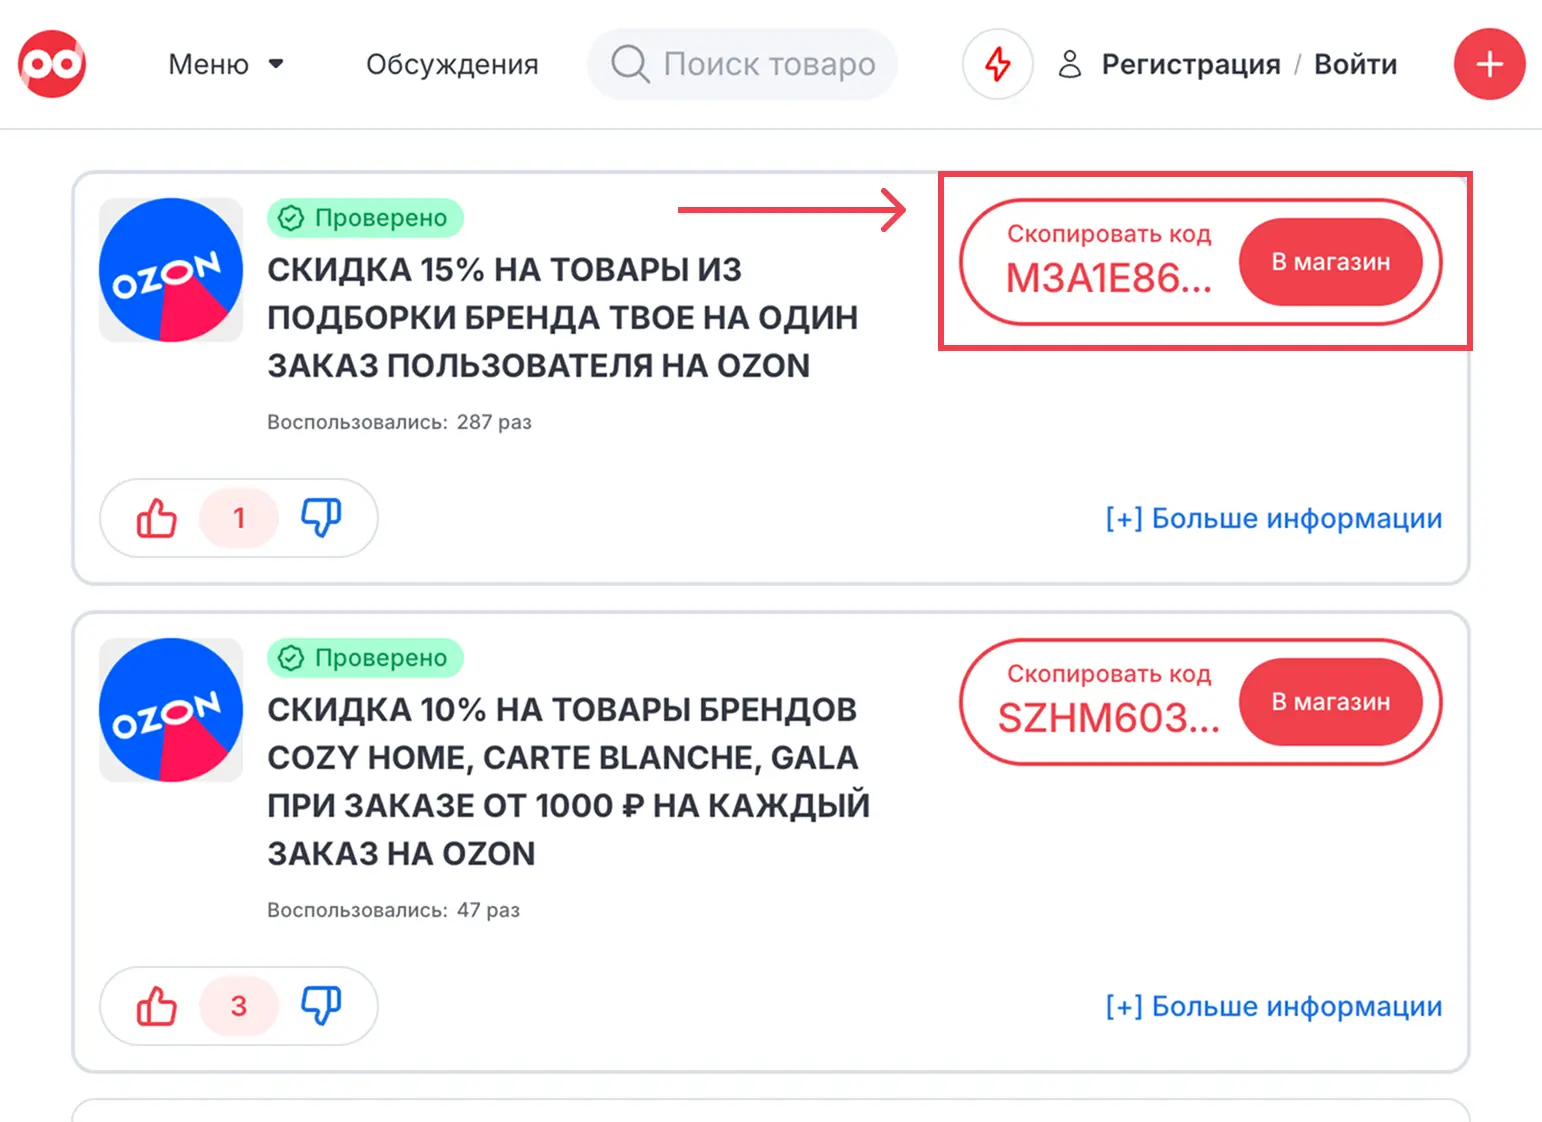Like the 15% TВОЕ discount coupon
Image resolution: width=1542 pixels, height=1122 pixels.
pyautogui.click(x=156, y=518)
